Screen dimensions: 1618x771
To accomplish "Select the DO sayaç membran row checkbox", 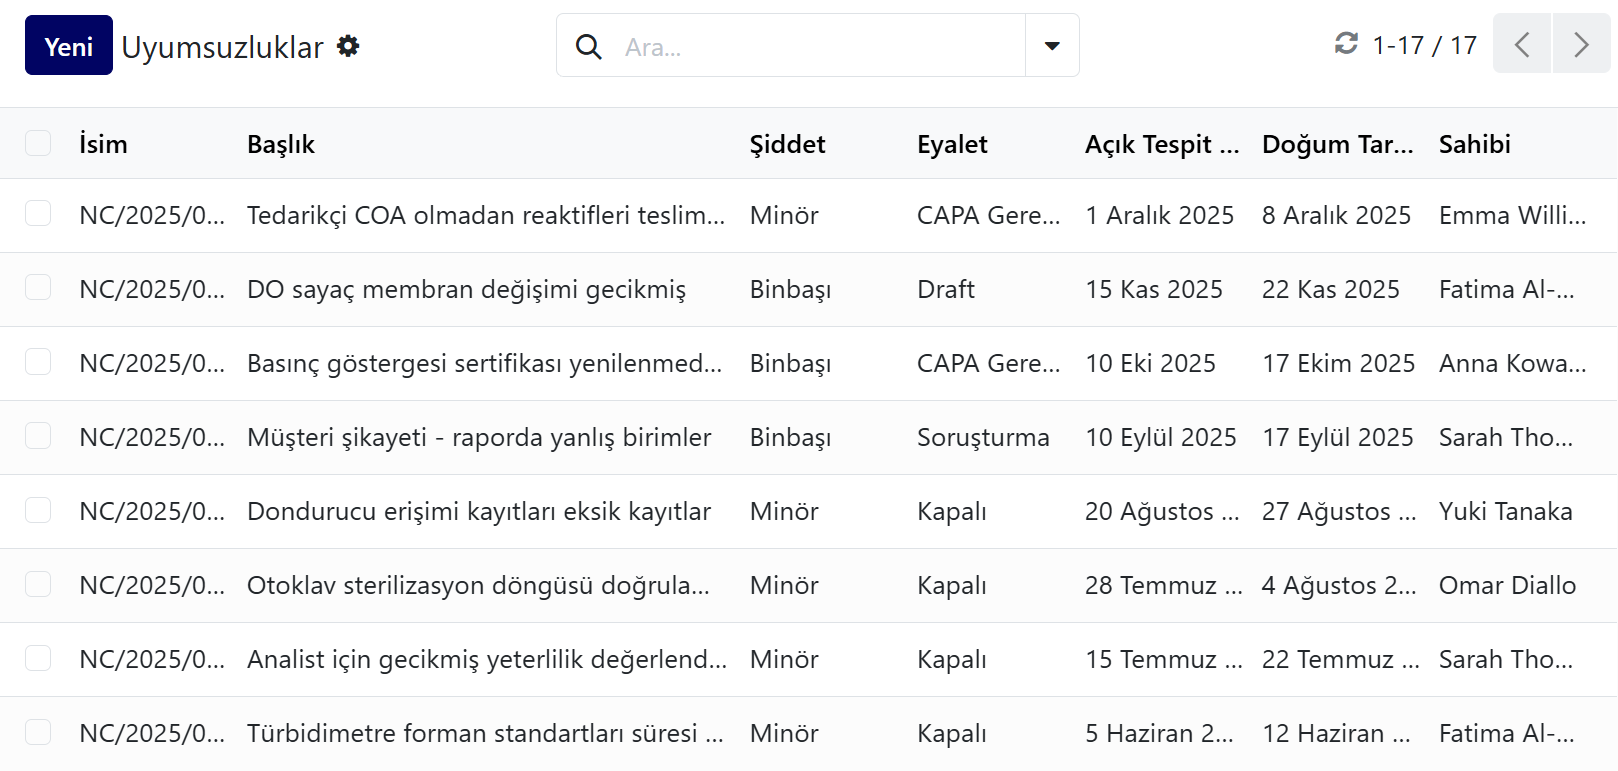I will (38, 287).
